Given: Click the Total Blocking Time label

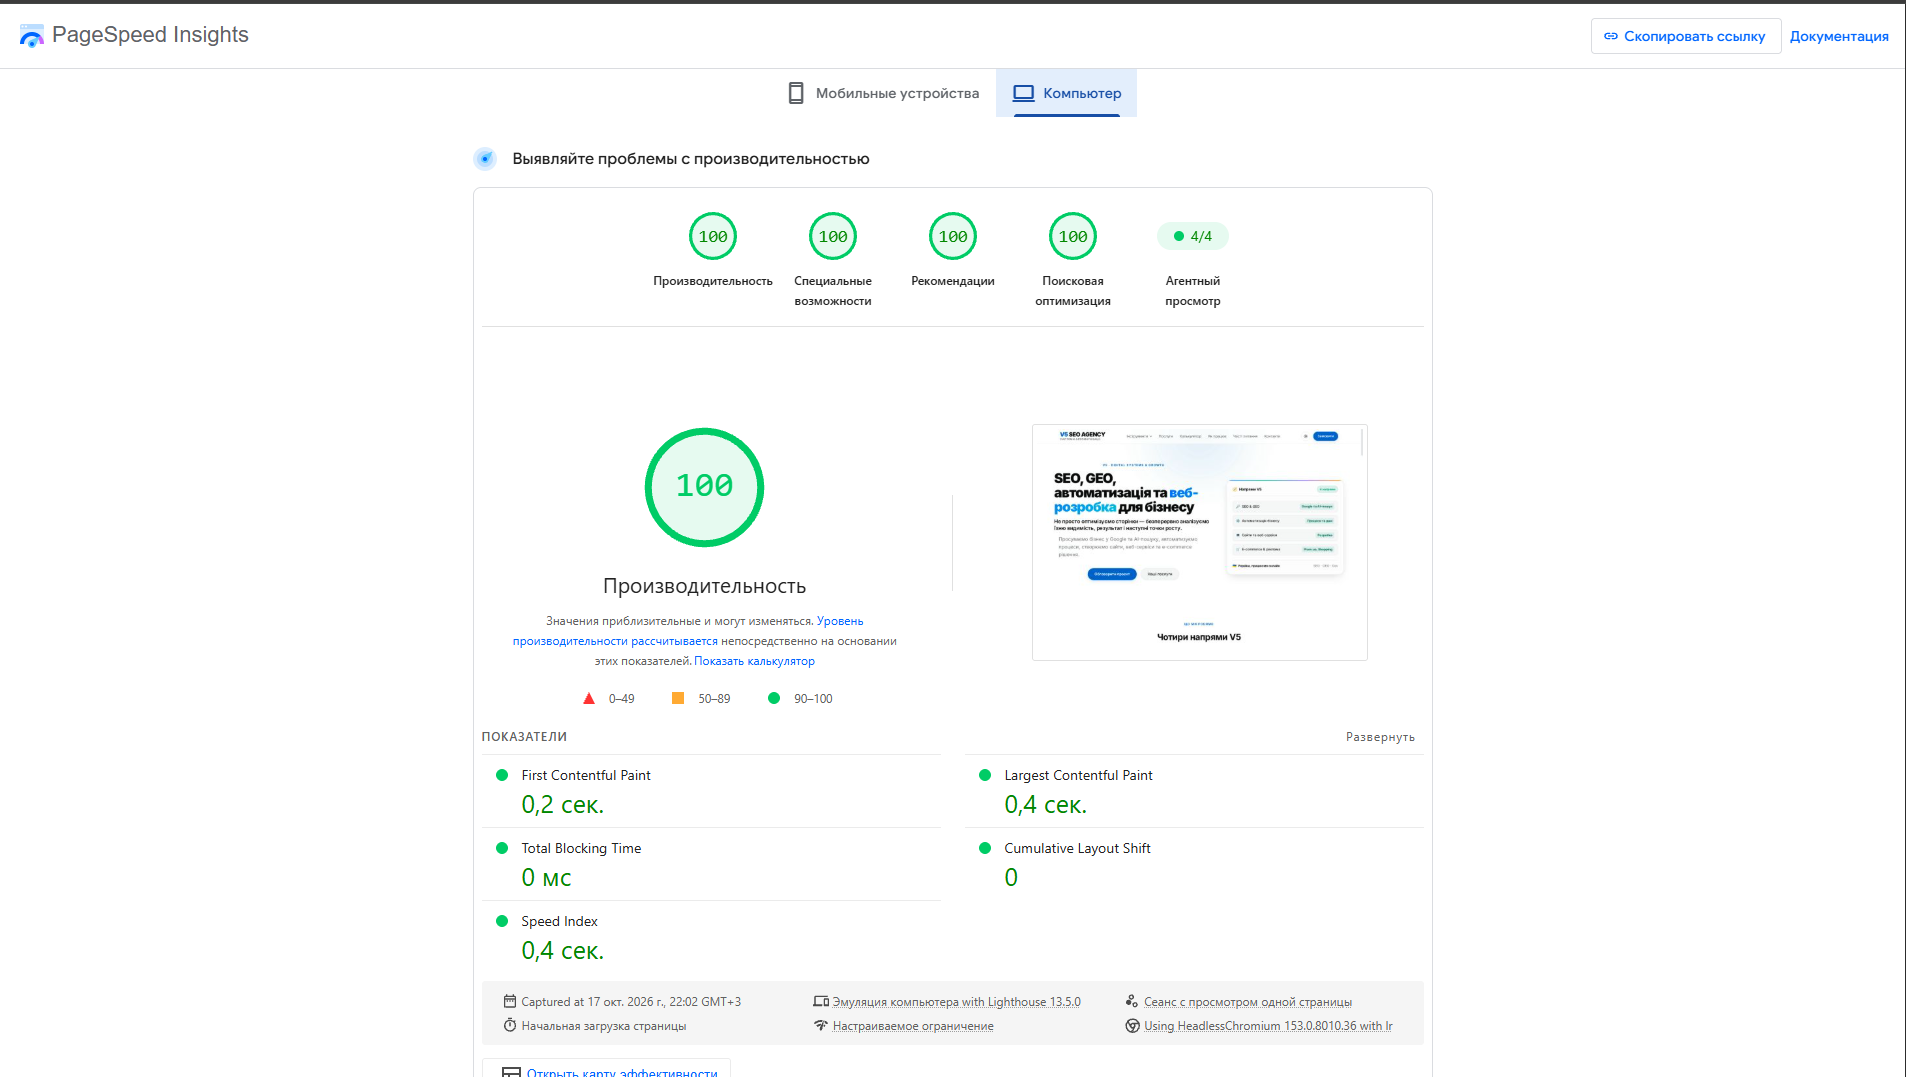Looking at the screenshot, I should 581,848.
